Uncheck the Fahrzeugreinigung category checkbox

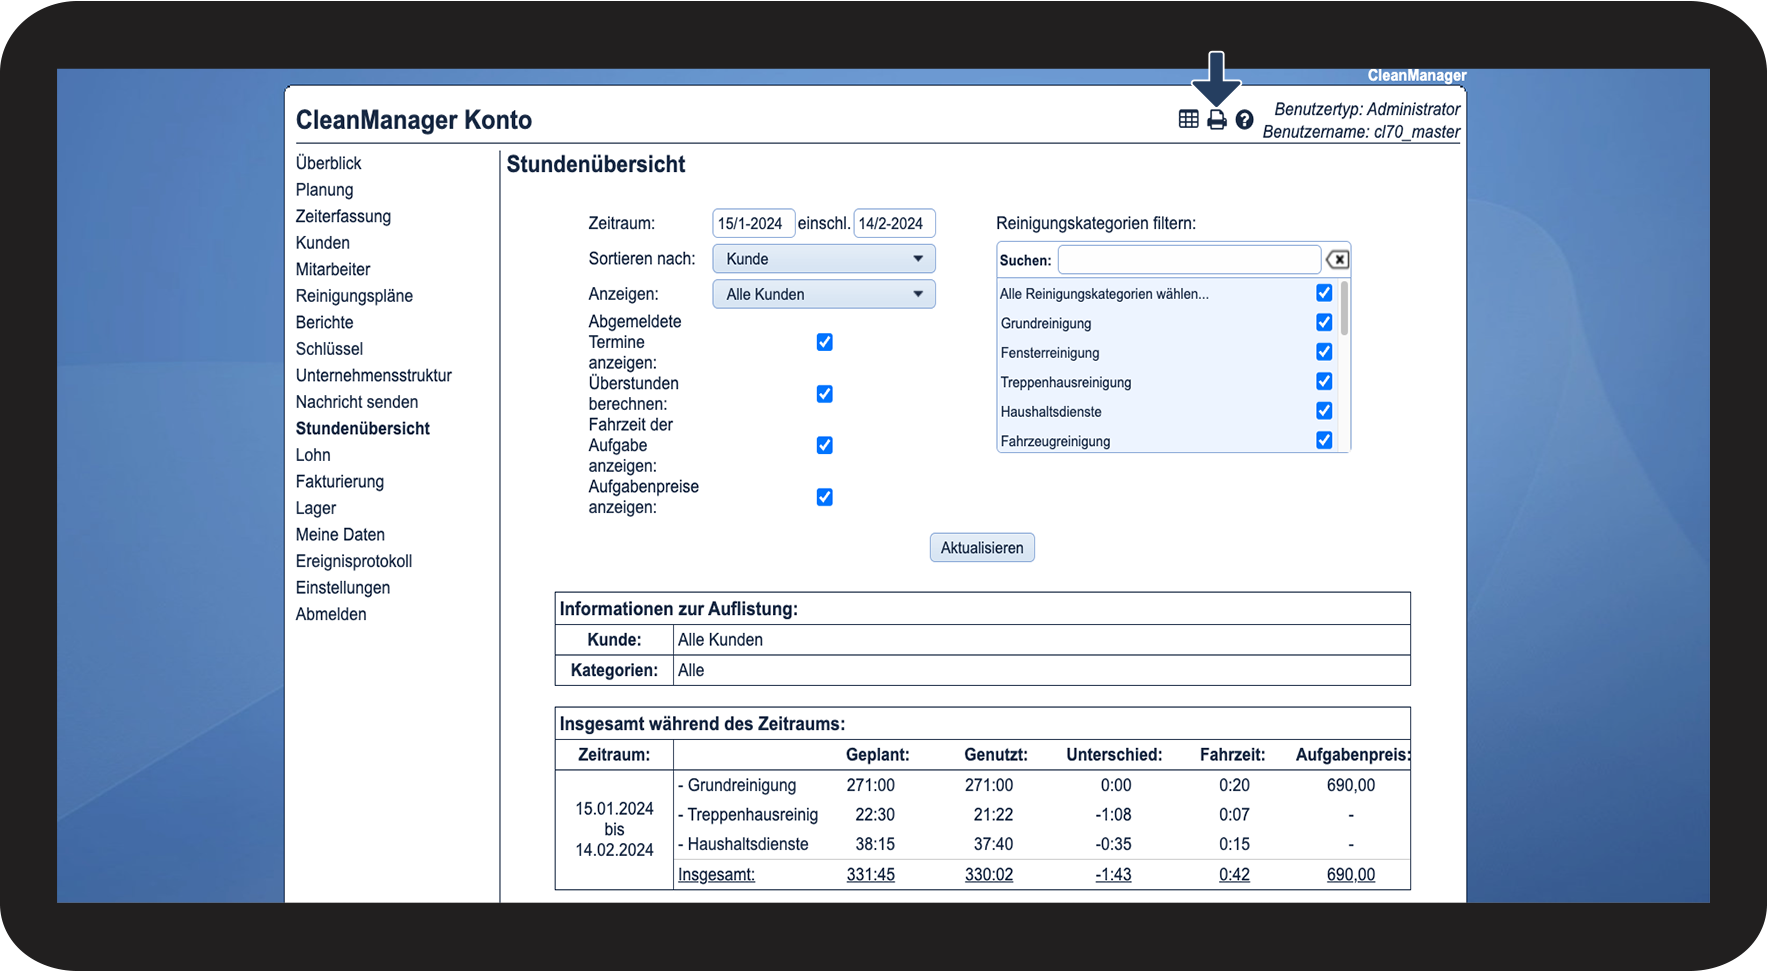(x=1324, y=440)
